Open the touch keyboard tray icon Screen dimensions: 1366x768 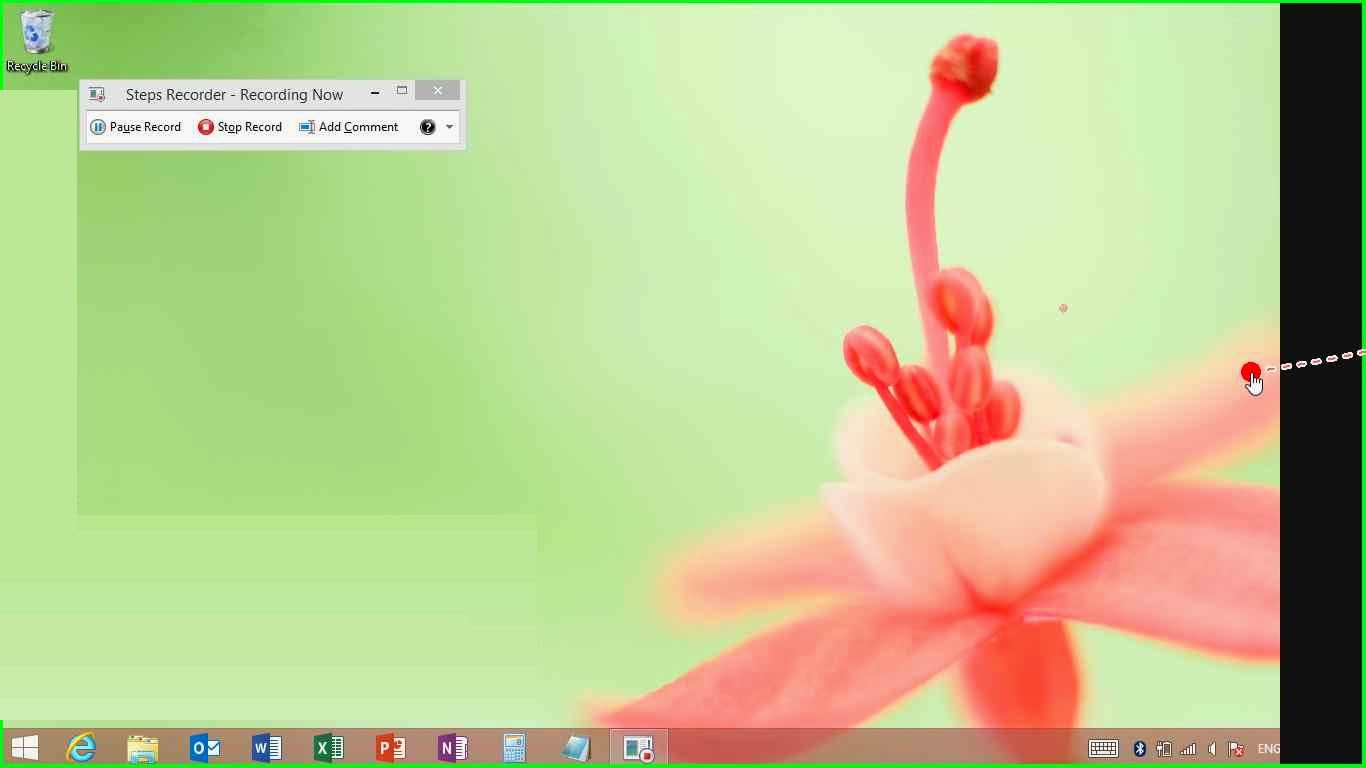coord(1103,748)
